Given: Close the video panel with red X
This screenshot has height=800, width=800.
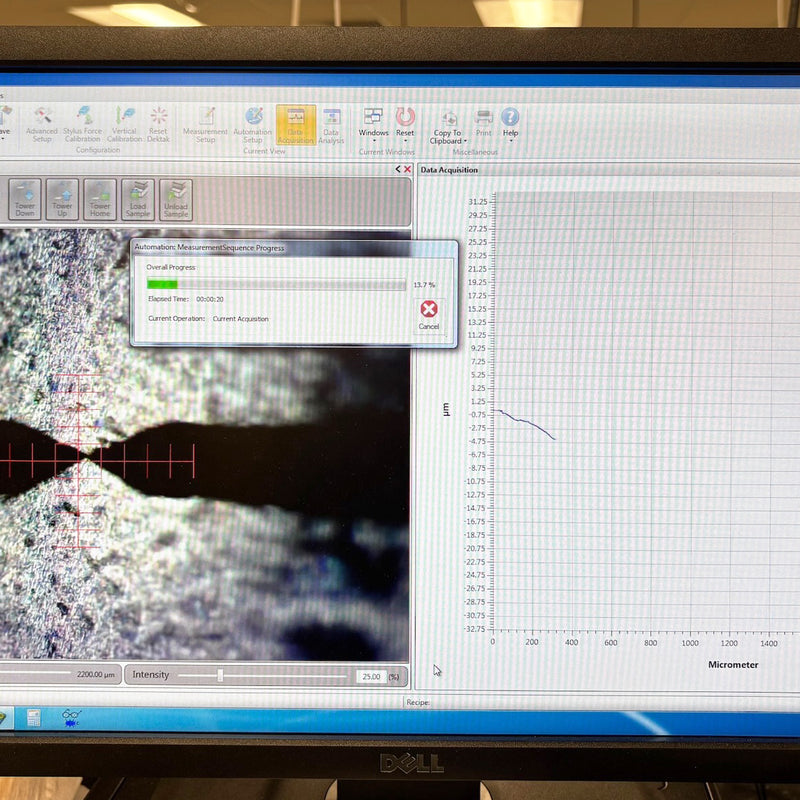Looking at the screenshot, I should coord(408,169).
